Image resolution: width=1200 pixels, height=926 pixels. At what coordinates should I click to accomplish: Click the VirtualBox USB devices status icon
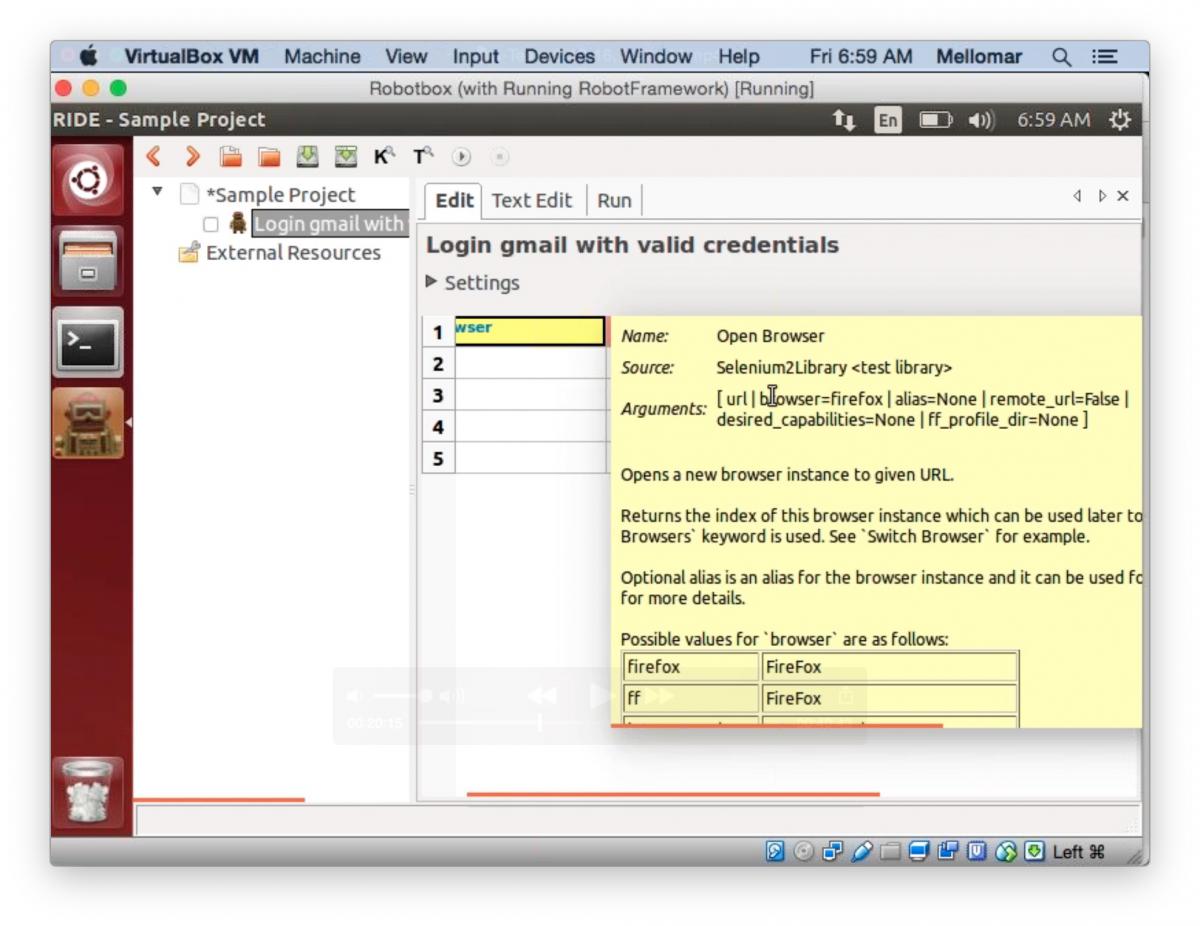[x=862, y=851]
